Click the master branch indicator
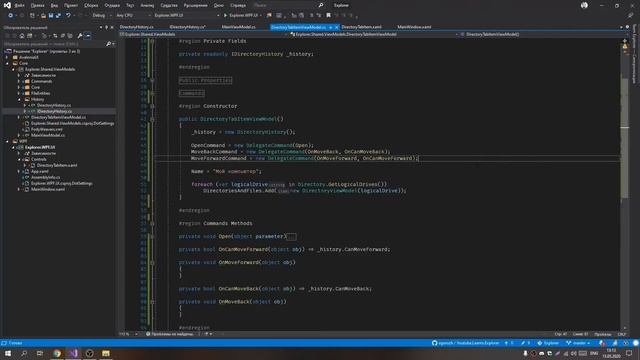640x360 pixels. pos(578,343)
